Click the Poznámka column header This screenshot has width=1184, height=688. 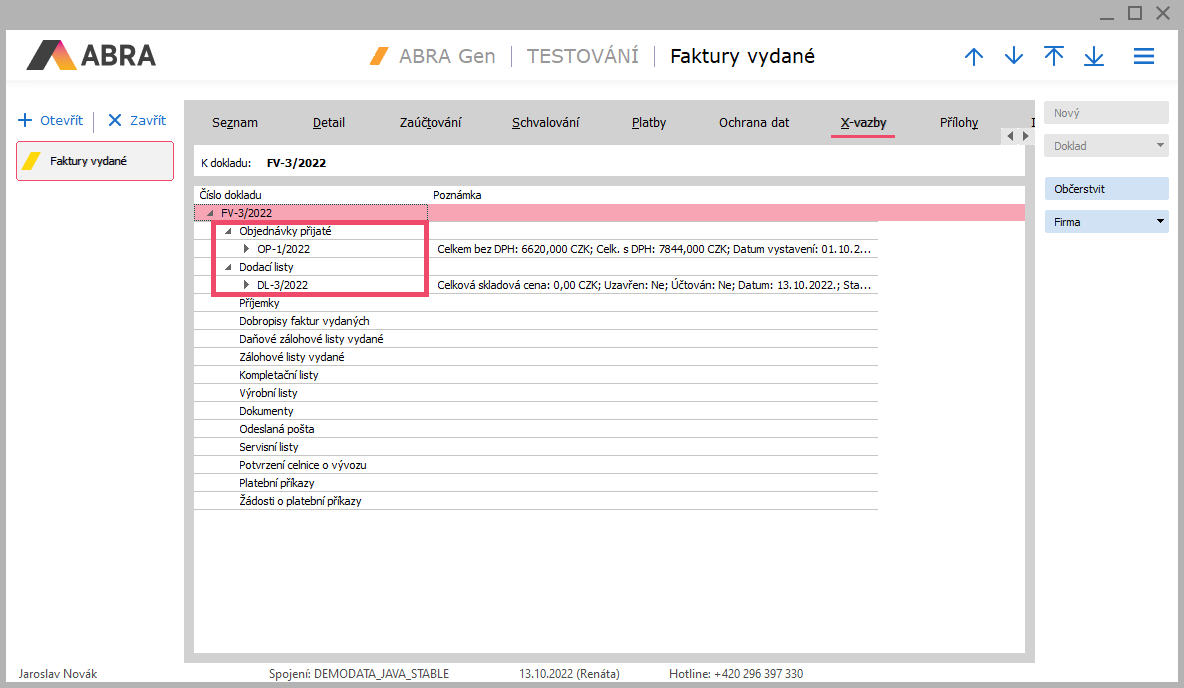[457, 195]
